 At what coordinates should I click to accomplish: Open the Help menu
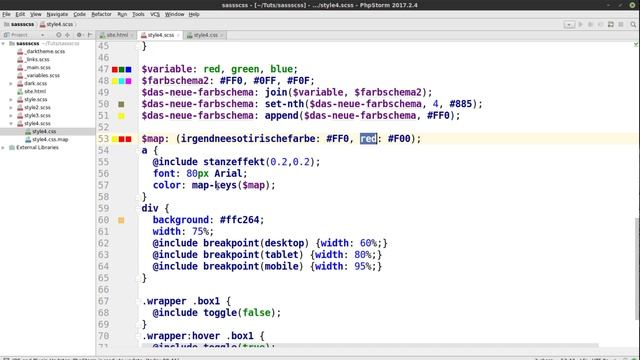click(x=194, y=14)
